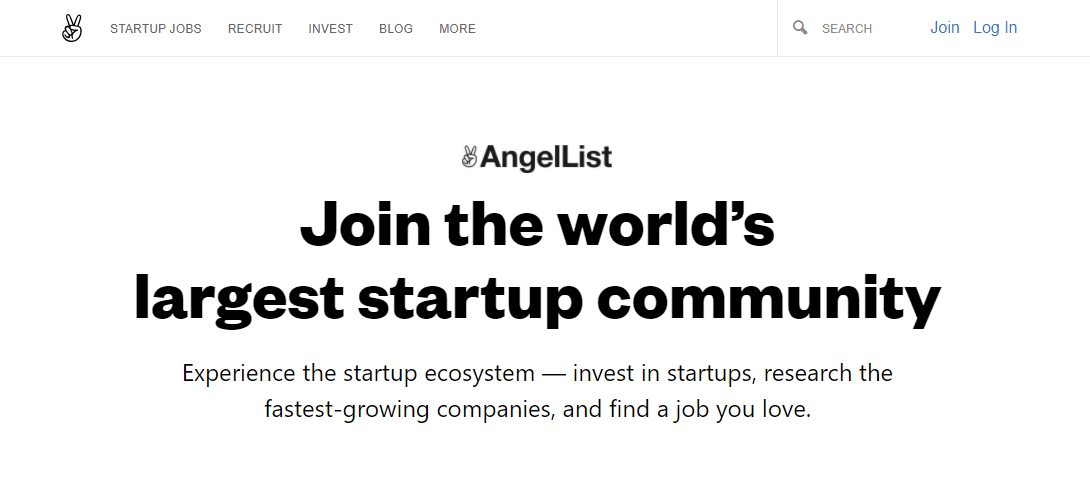This screenshot has width=1090, height=499.
Task: Click the word "largest" in the headline
Action: (240, 298)
